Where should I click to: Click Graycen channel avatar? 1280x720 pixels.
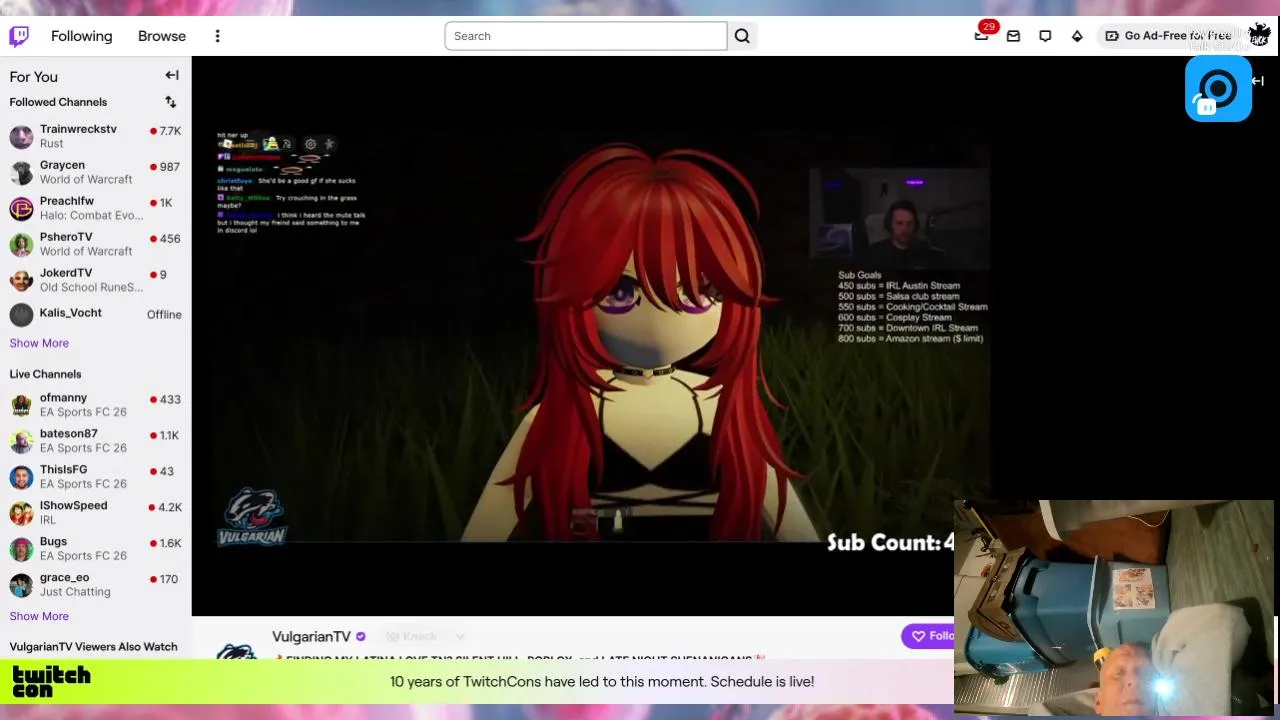click(x=21, y=172)
